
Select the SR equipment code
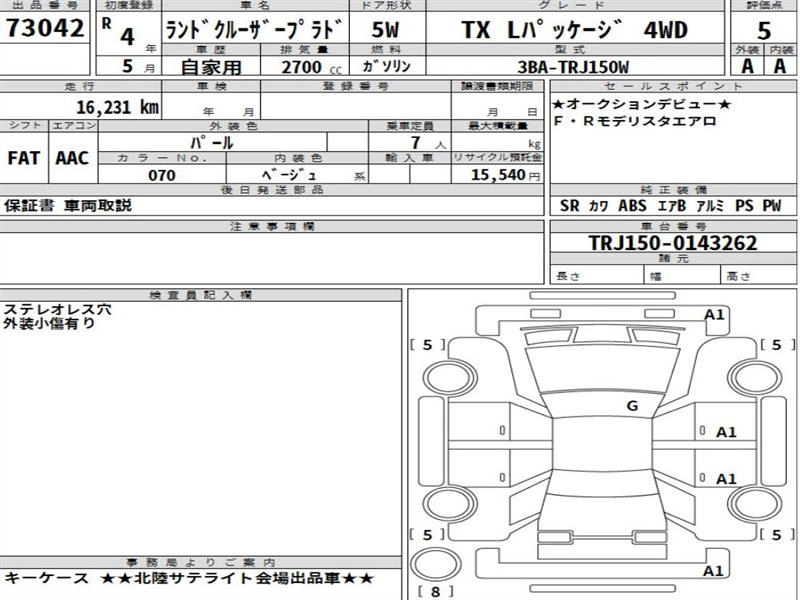click(569, 206)
